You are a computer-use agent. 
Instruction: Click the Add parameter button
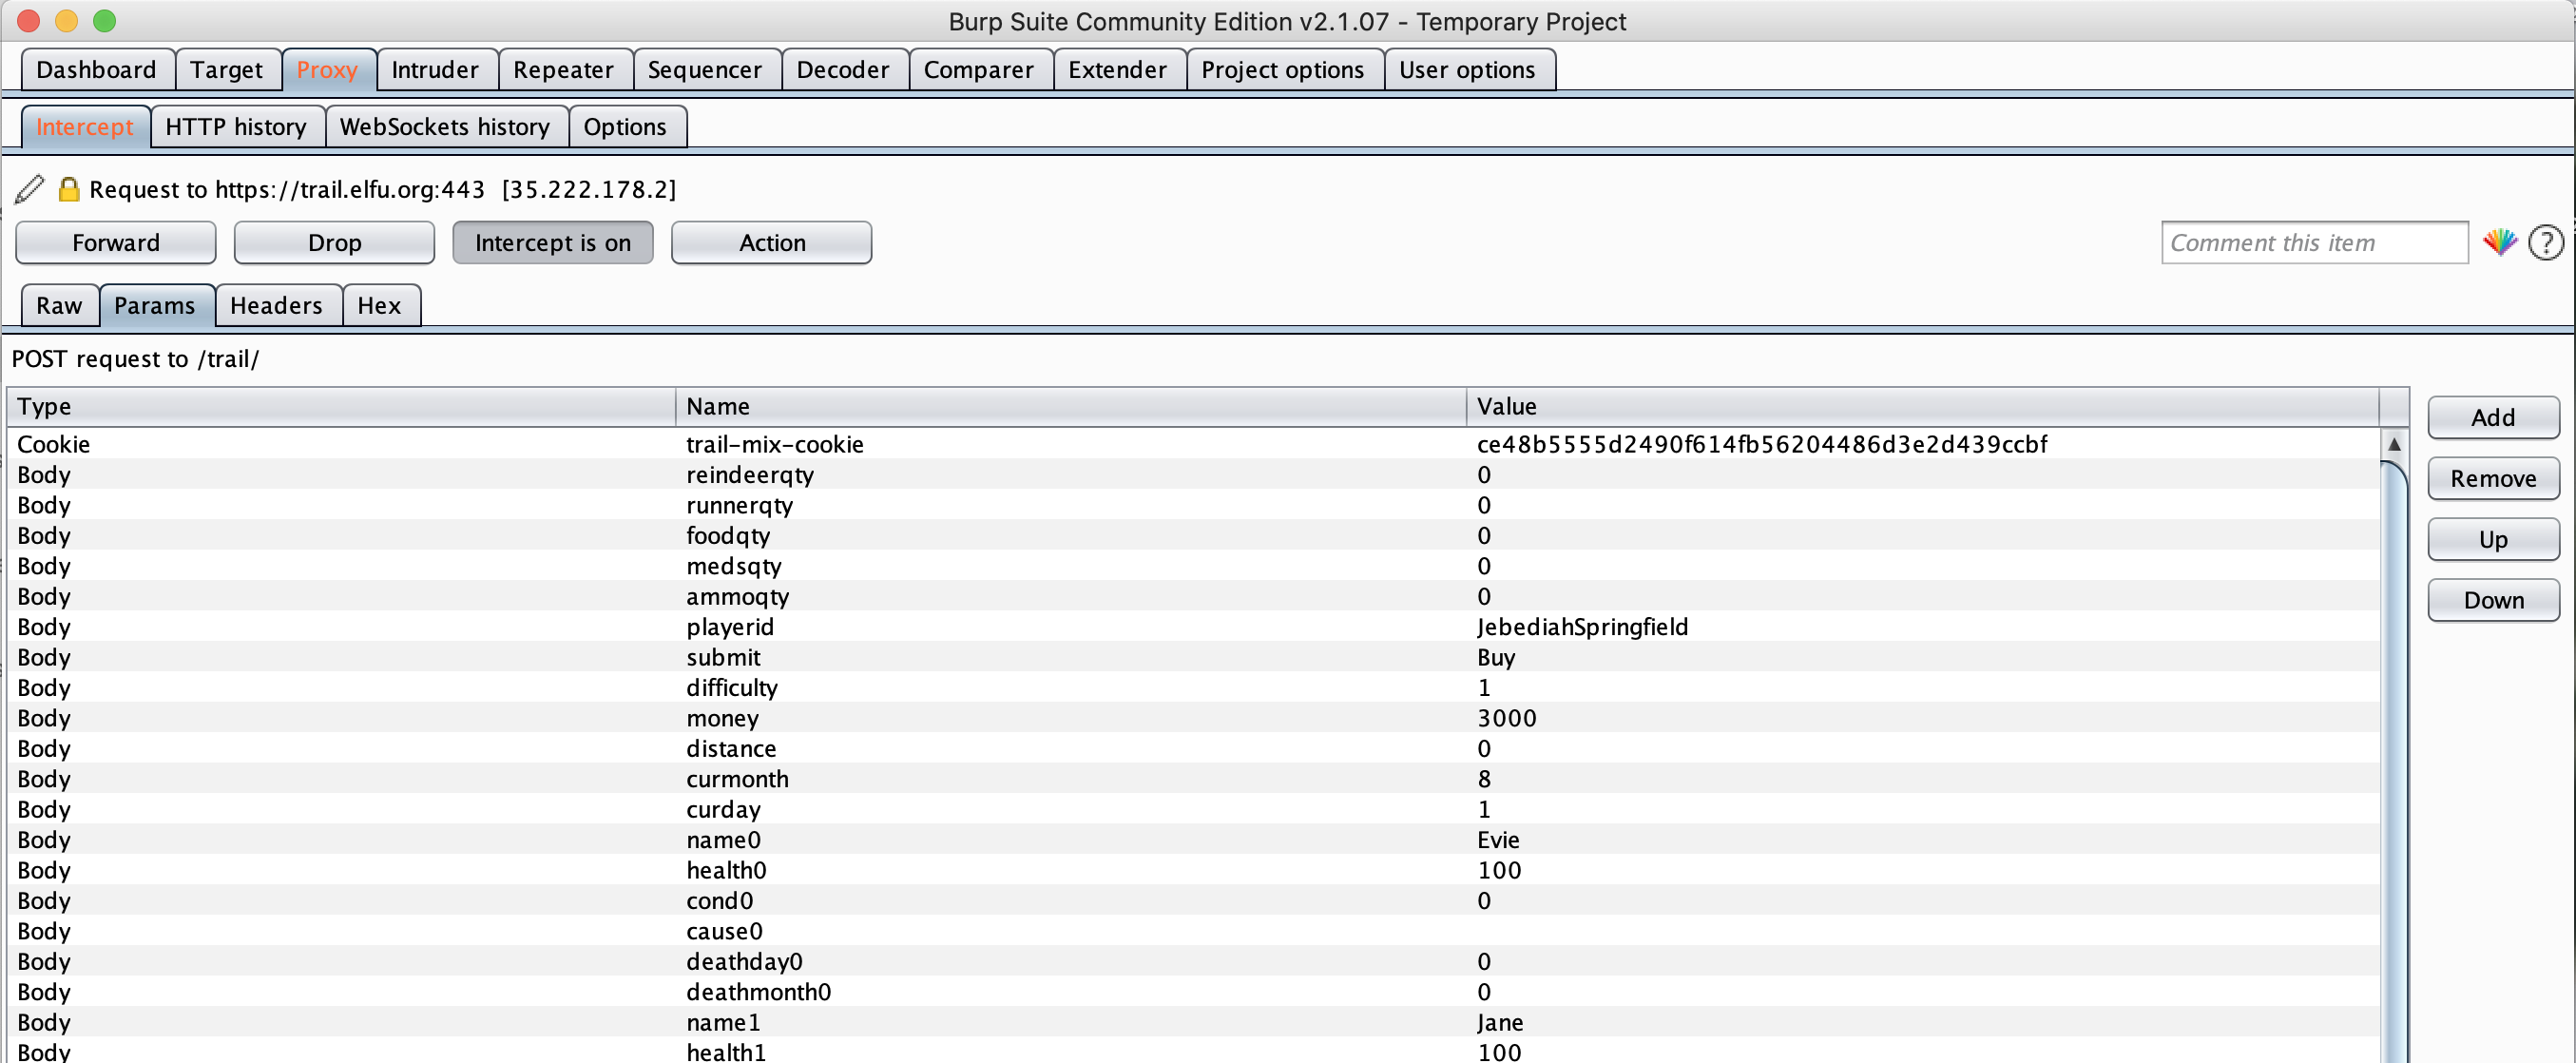pos(2493,418)
